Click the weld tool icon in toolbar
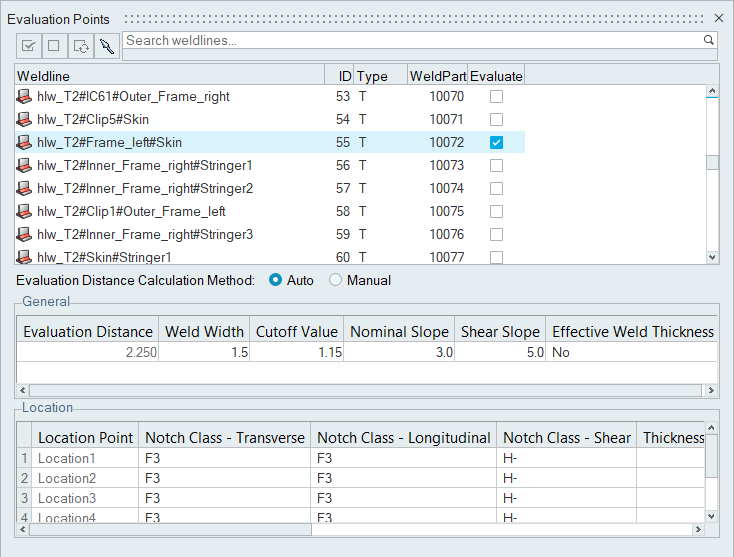Viewport: 734px width, 557px height. 107,45
